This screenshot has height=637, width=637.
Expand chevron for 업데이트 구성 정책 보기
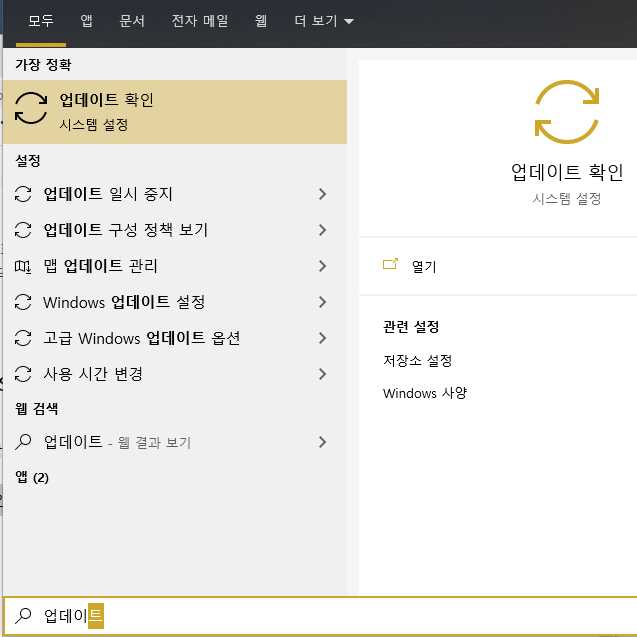coord(323,230)
